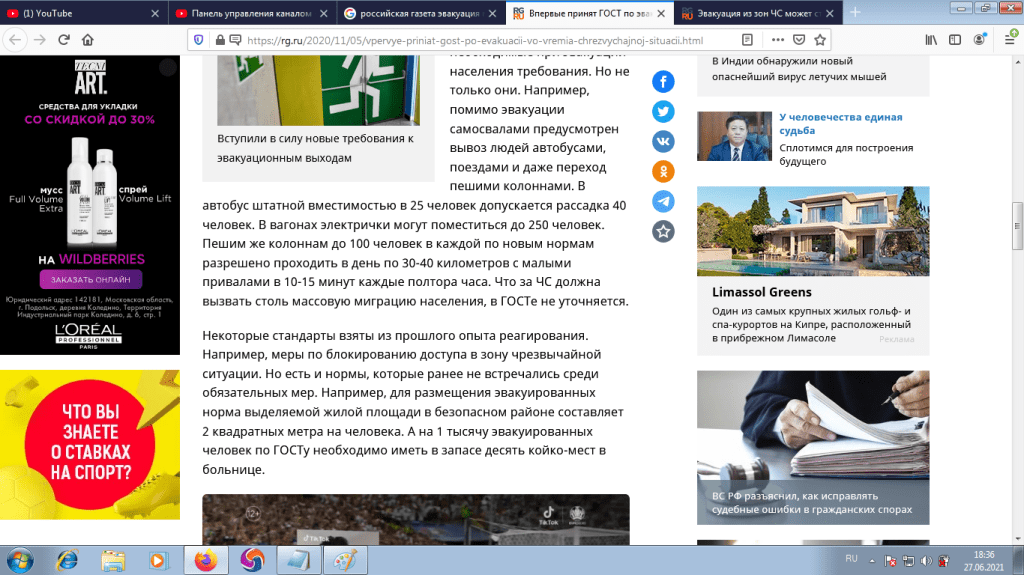Reload the page with the refresh button
The height and width of the screenshot is (575, 1024).
pos(64,40)
